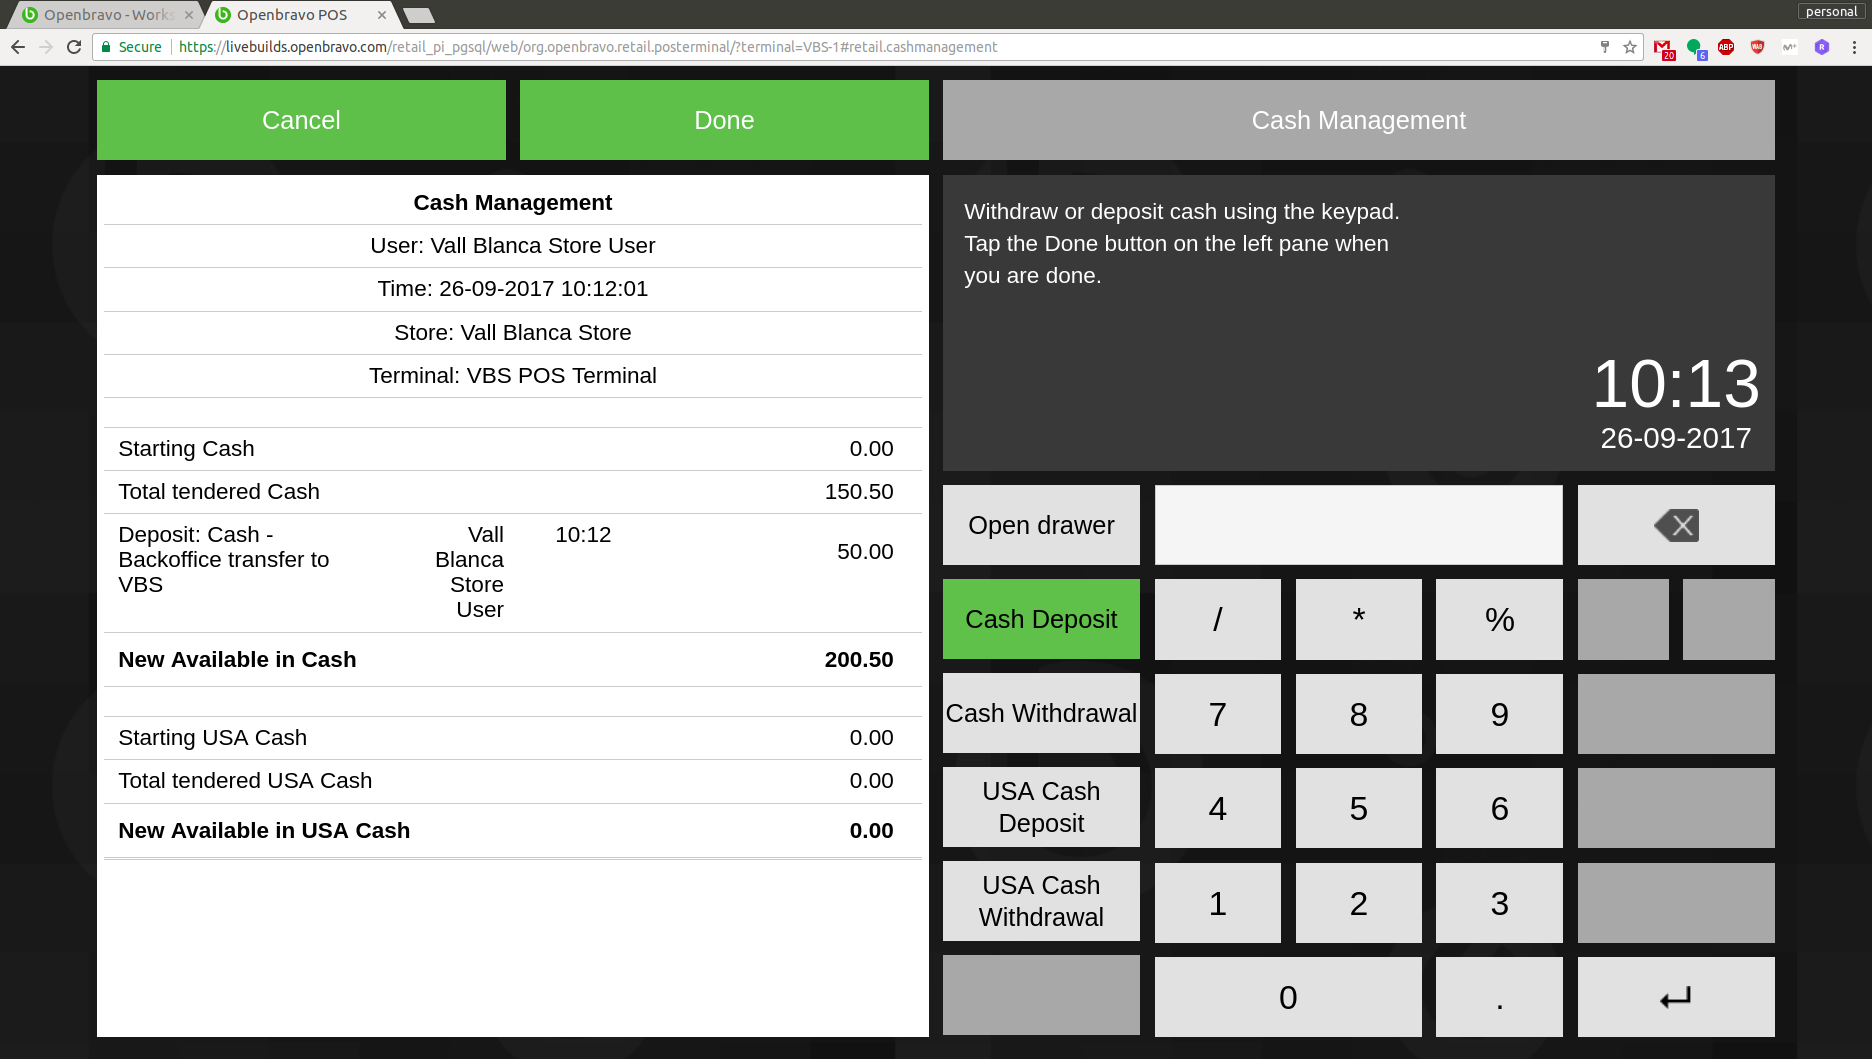
Task: Click the browser forward arrow
Action: [46, 47]
